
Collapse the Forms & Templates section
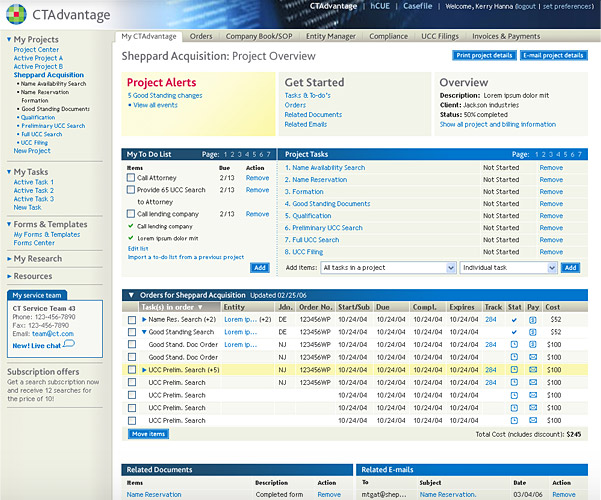(9, 224)
